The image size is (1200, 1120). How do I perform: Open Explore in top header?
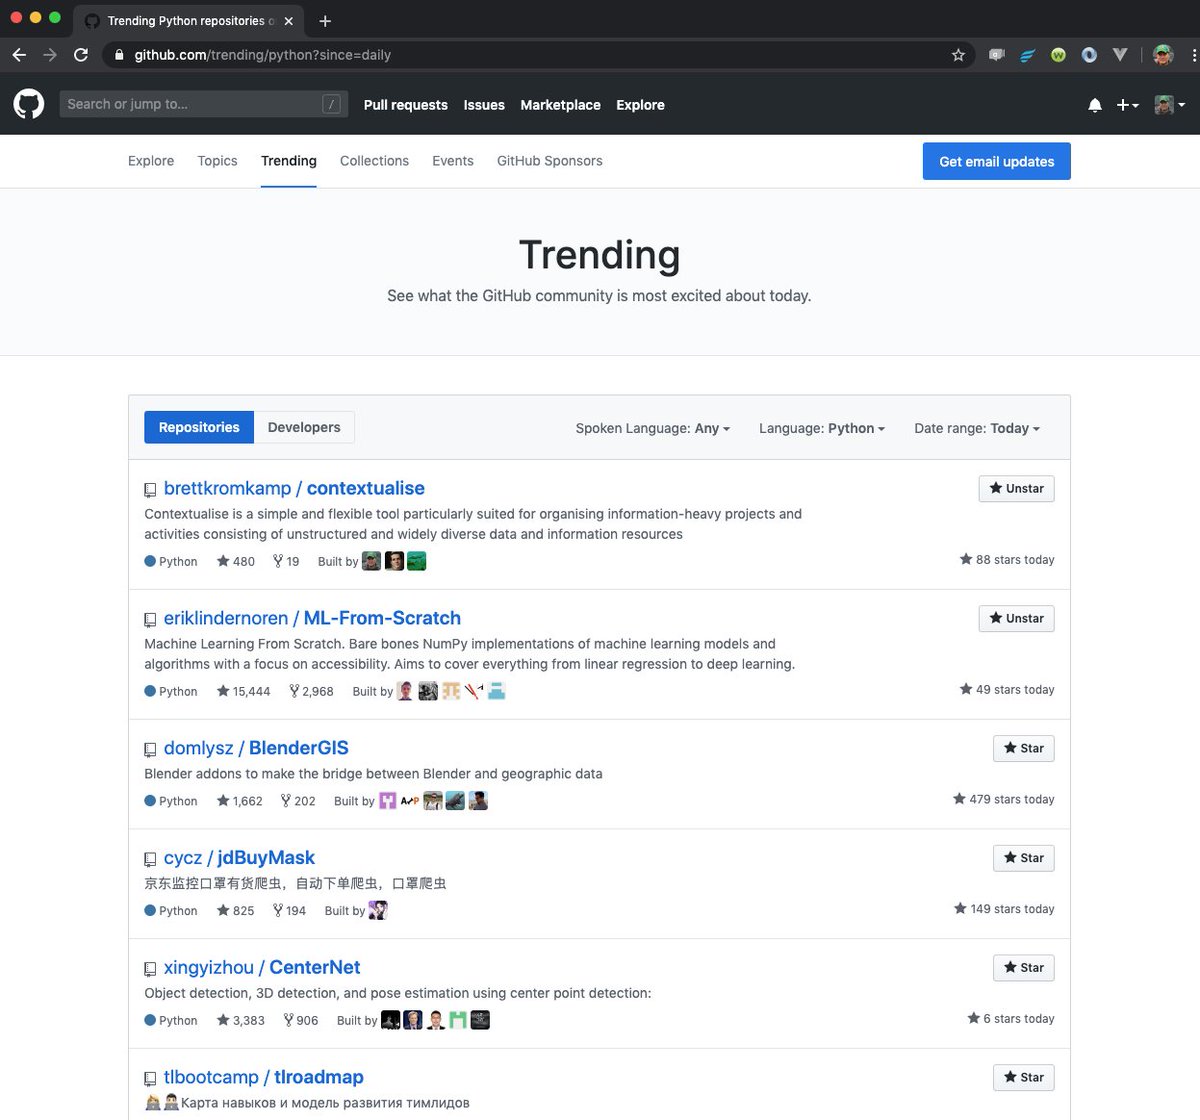point(641,105)
